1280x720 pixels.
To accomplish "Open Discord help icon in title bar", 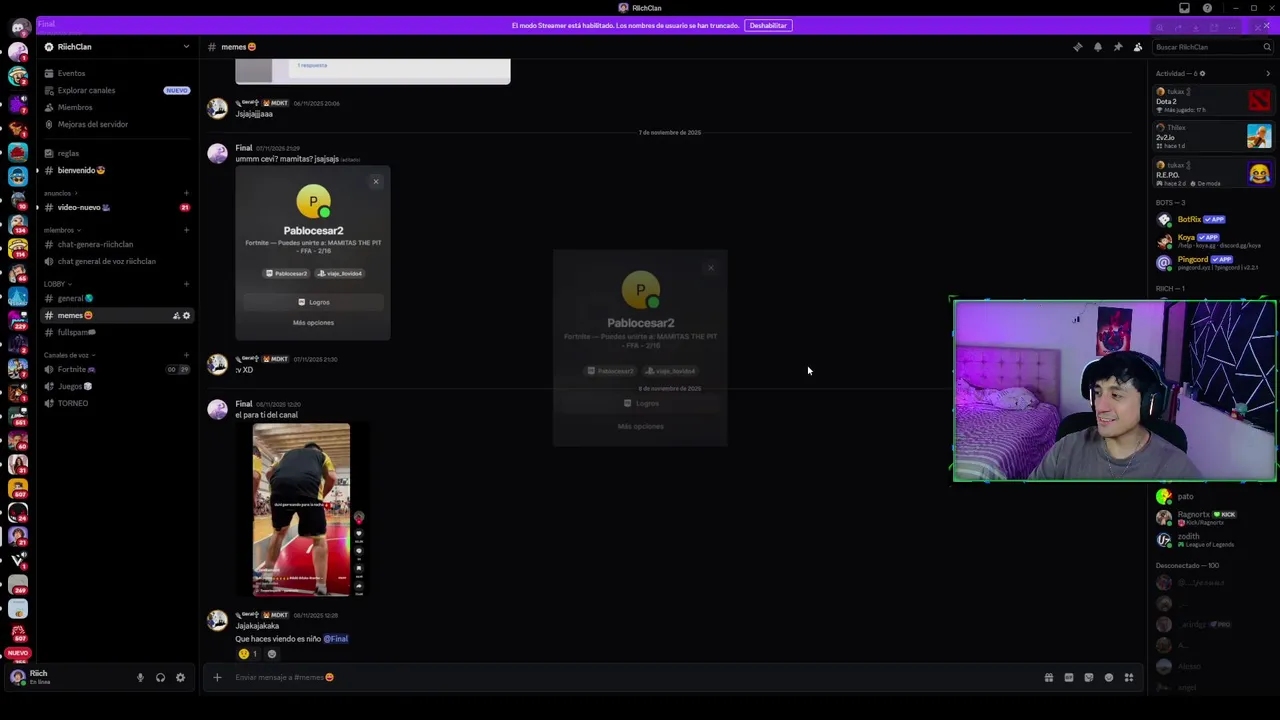I will (x=1207, y=8).
